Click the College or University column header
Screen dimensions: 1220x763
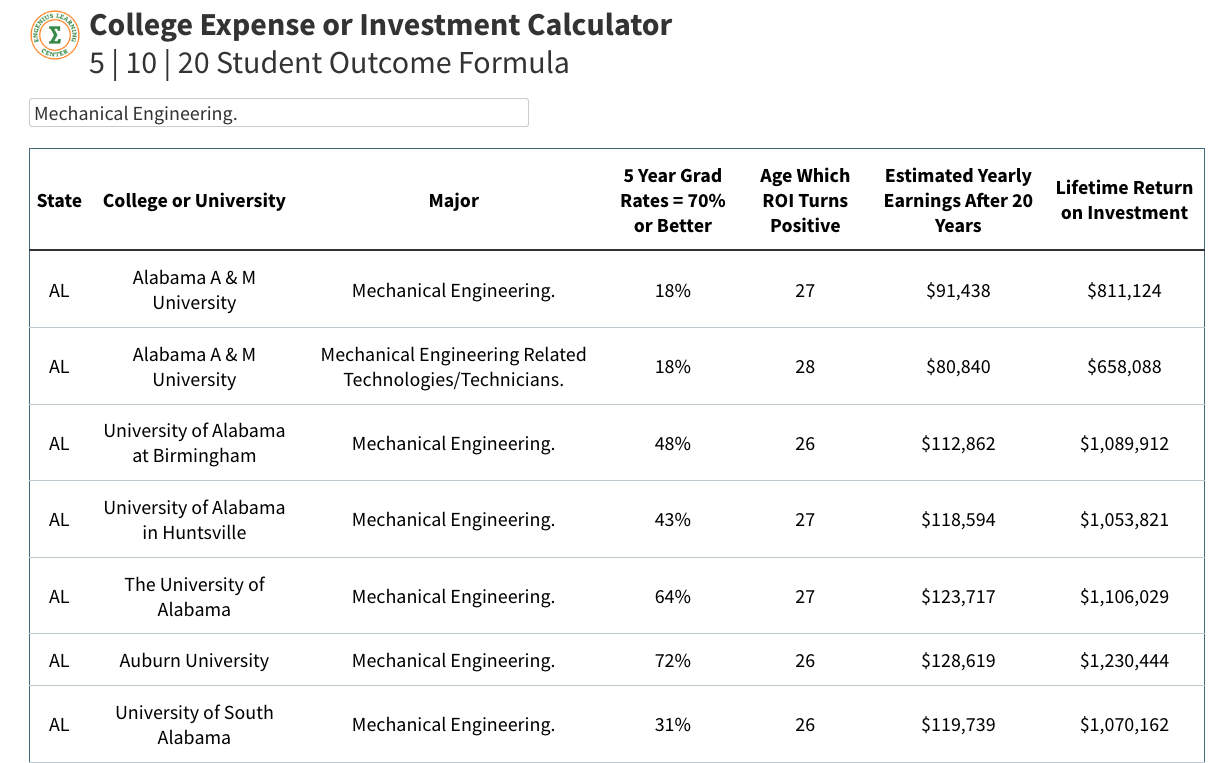pos(194,200)
